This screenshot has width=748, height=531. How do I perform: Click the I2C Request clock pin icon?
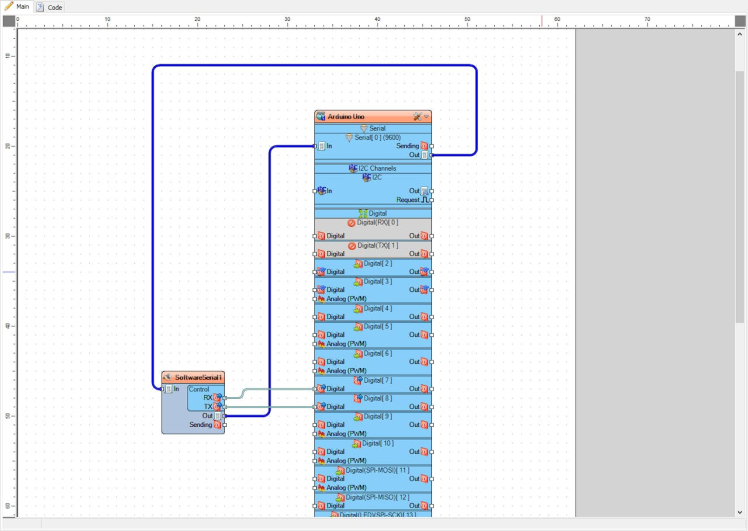click(x=424, y=200)
